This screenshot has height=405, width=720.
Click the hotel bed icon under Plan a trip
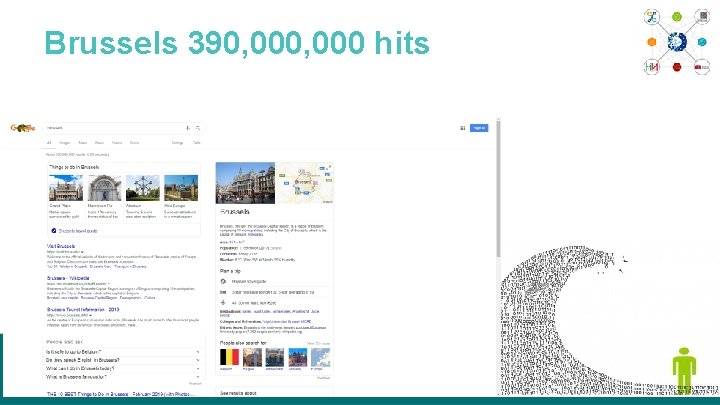tap(223, 292)
